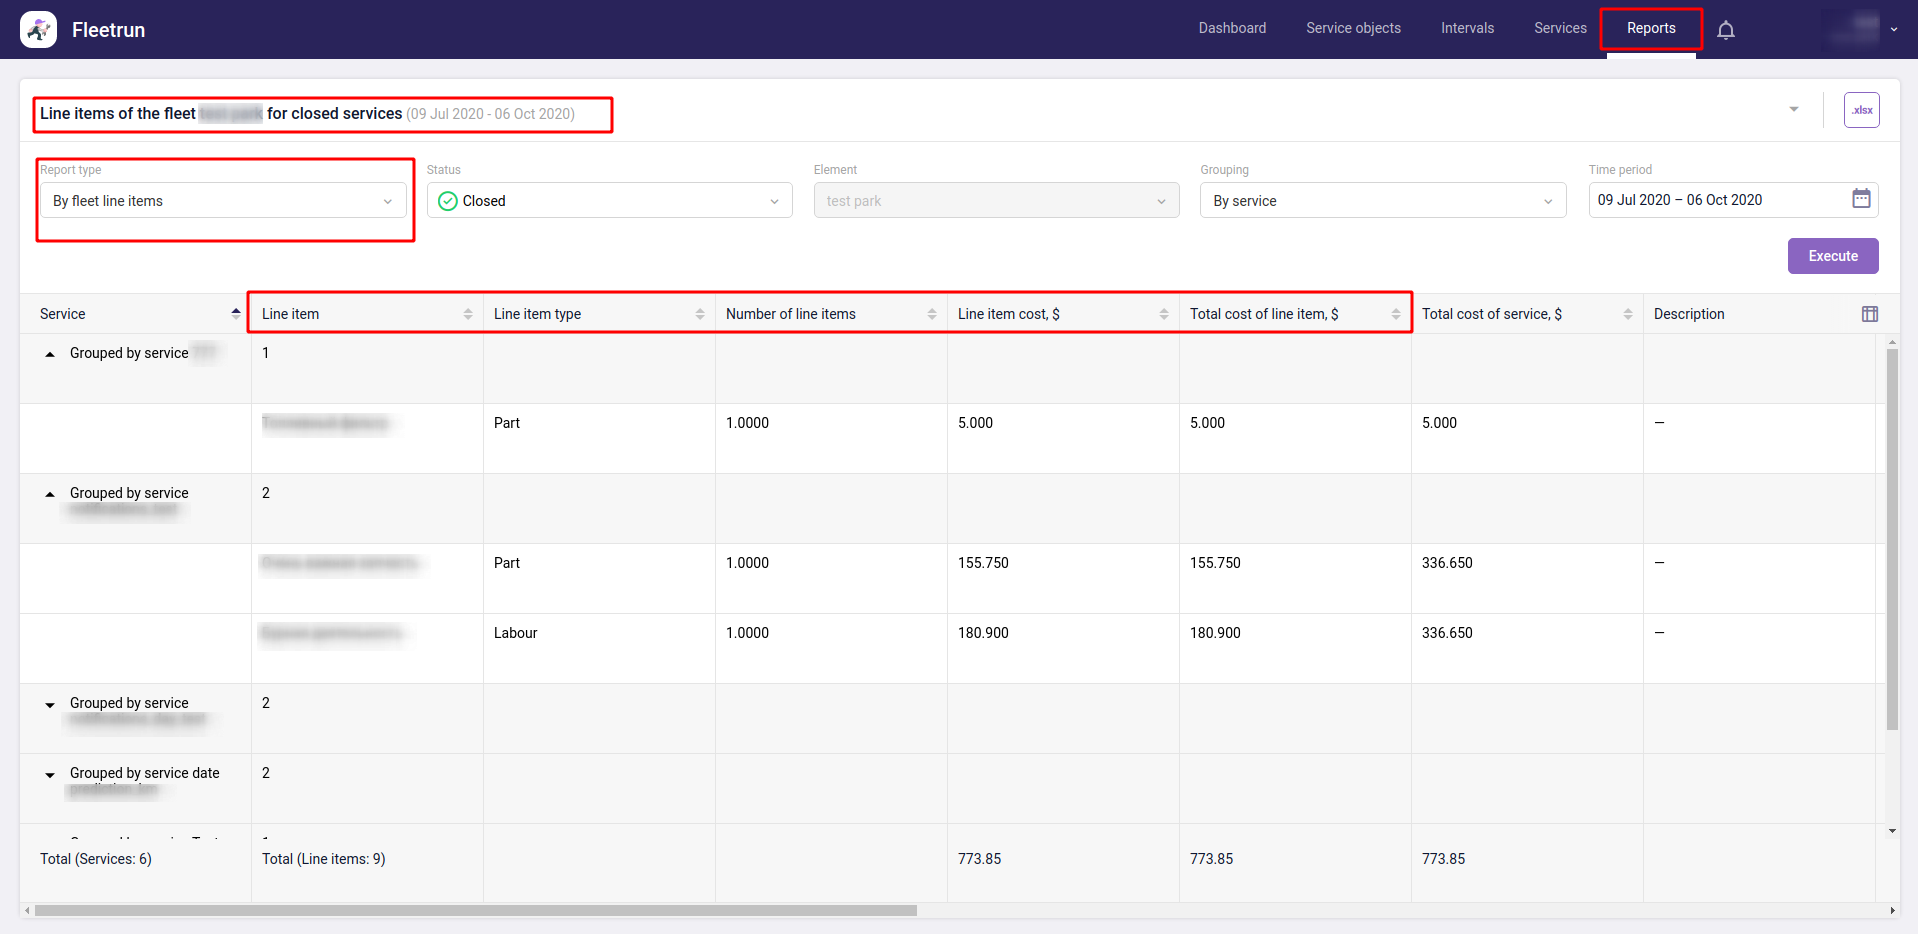Collapse the first Grouped by service row

pos(50,354)
